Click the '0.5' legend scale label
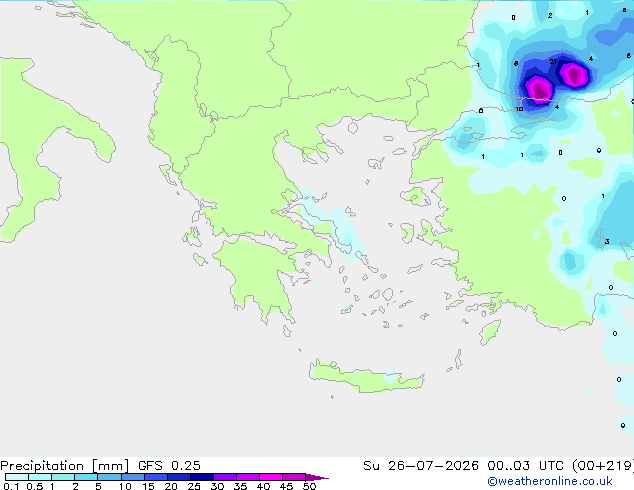 (35, 486)
